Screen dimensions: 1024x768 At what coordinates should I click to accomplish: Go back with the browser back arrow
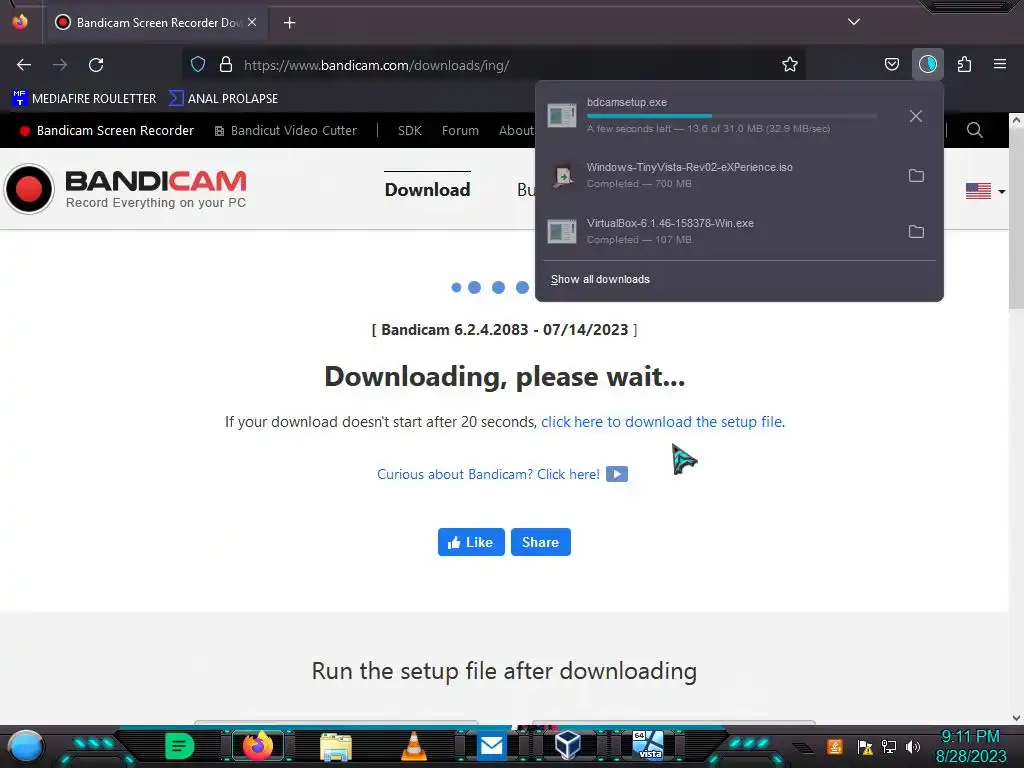[x=24, y=65]
